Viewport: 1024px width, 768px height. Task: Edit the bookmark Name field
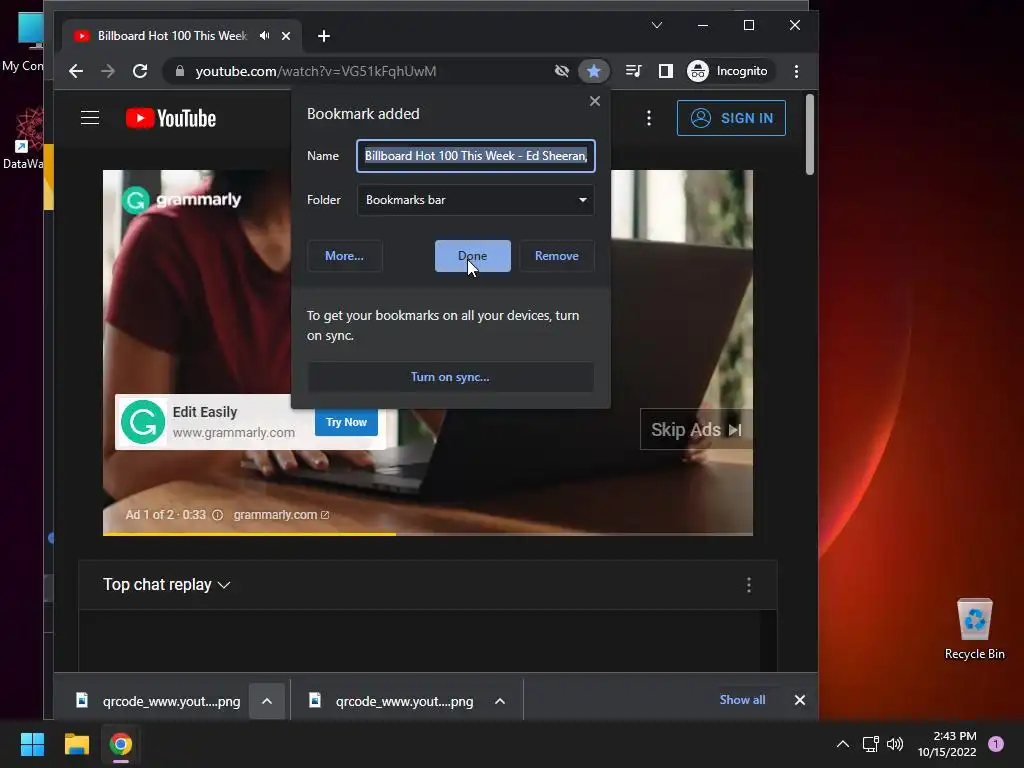click(x=475, y=156)
